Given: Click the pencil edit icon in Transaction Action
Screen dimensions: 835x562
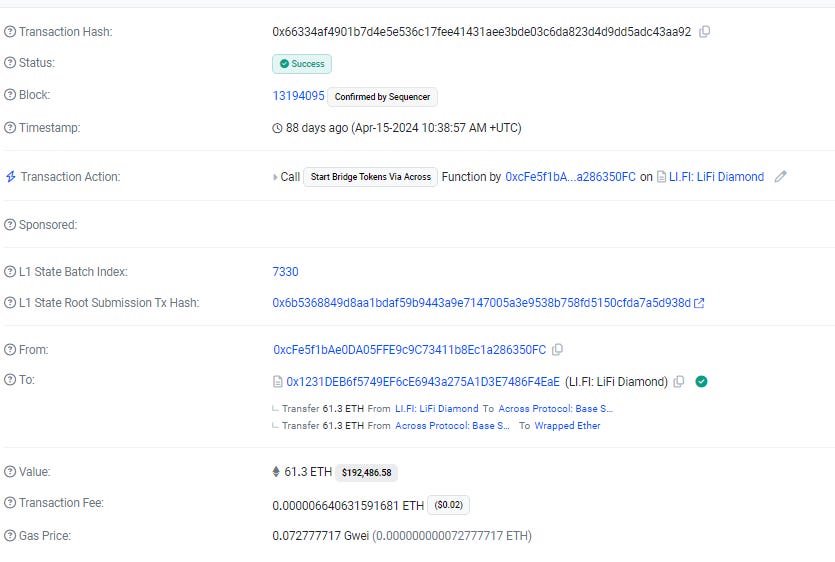Looking at the screenshot, I should tap(780, 176).
